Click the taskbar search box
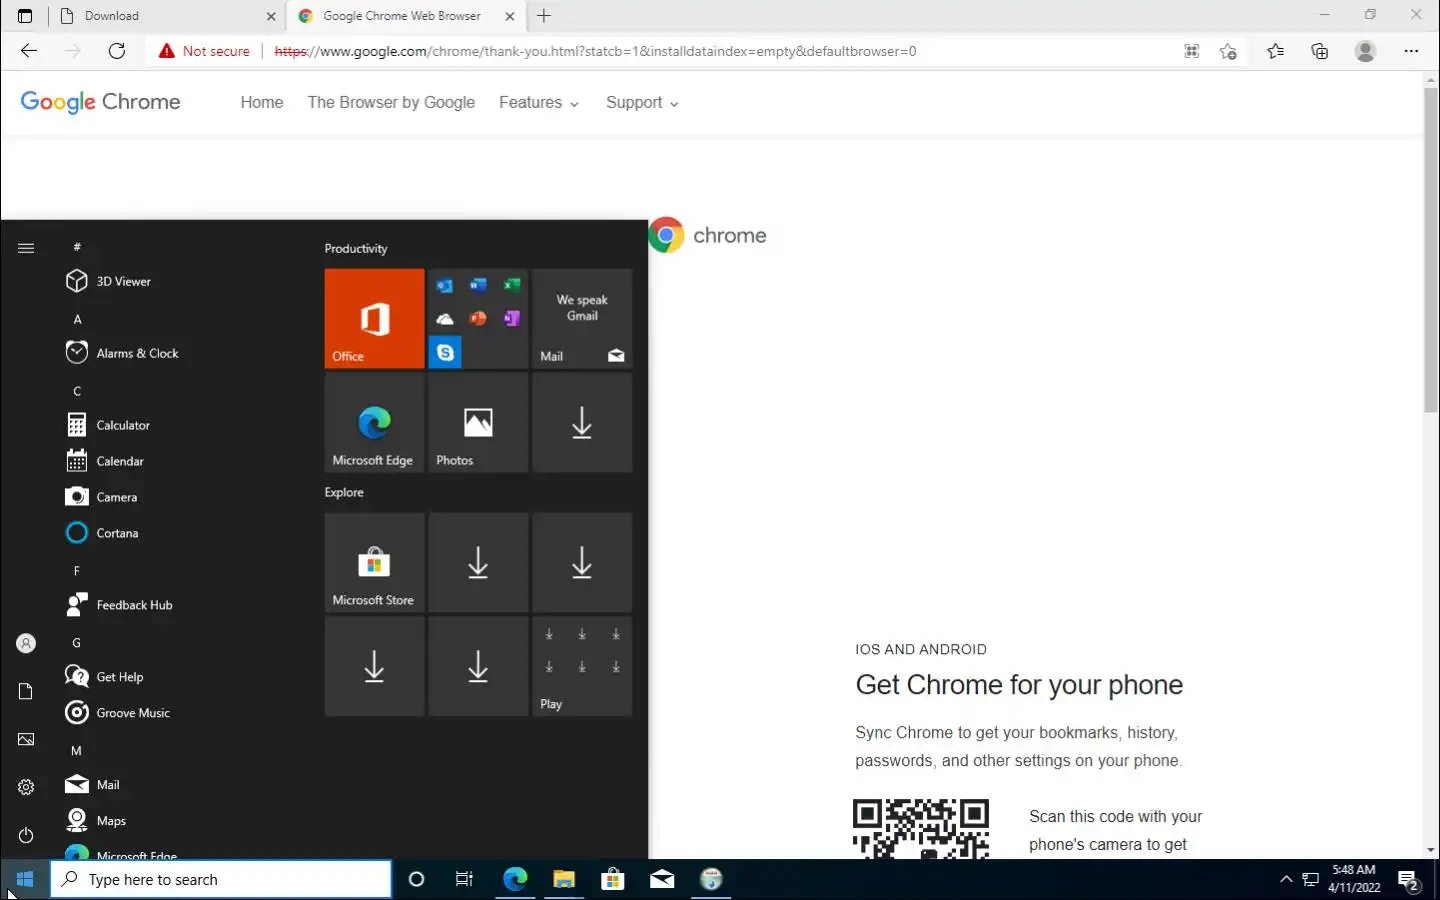The width and height of the screenshot is (1440, 900). 221,880
